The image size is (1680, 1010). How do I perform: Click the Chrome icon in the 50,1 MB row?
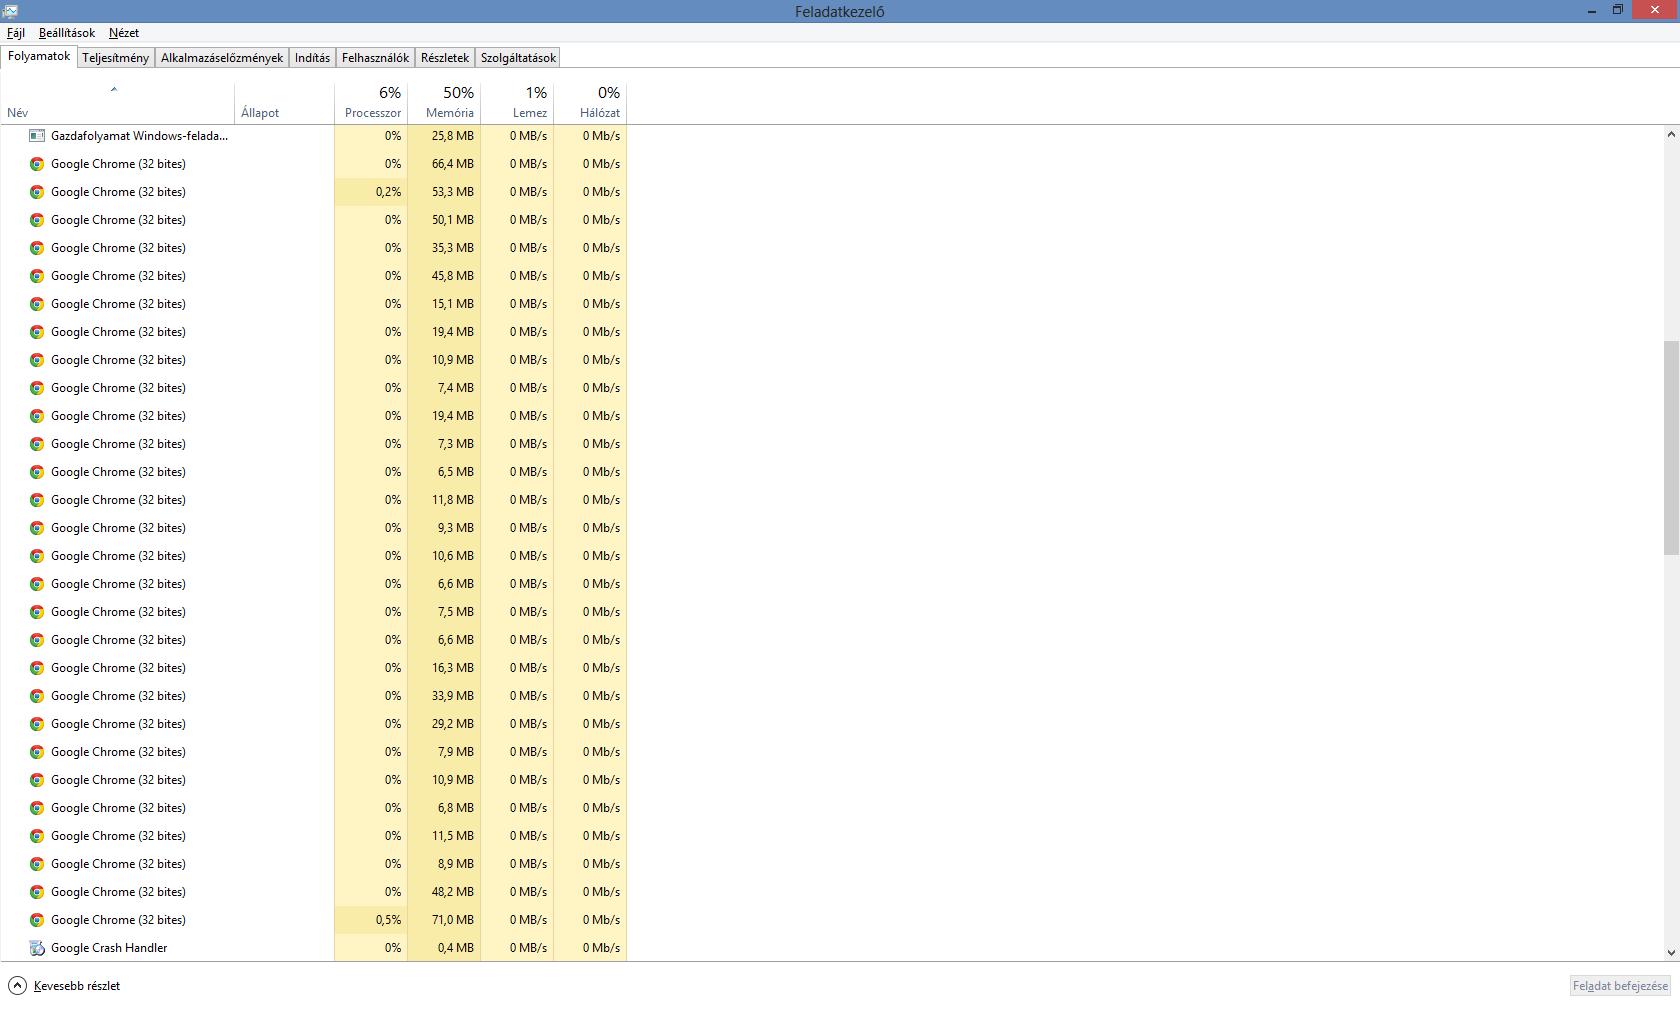pyautogui.click(x=37, y=220)
